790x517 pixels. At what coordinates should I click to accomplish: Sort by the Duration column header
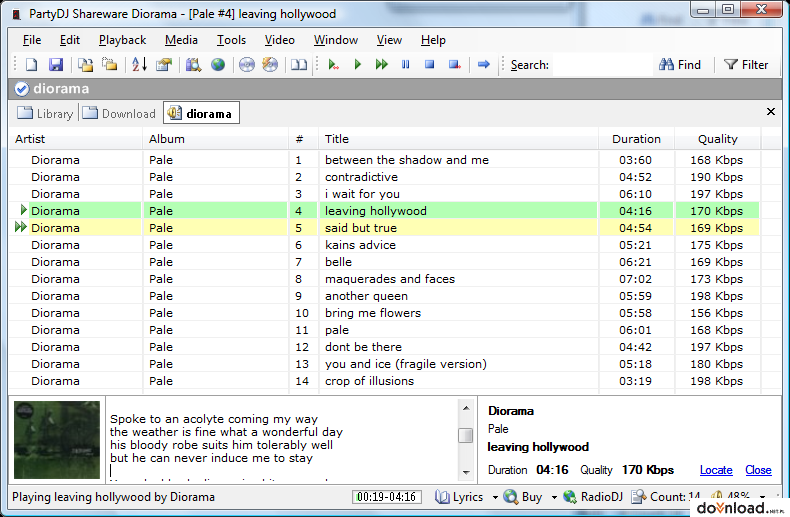coord(636,139)
